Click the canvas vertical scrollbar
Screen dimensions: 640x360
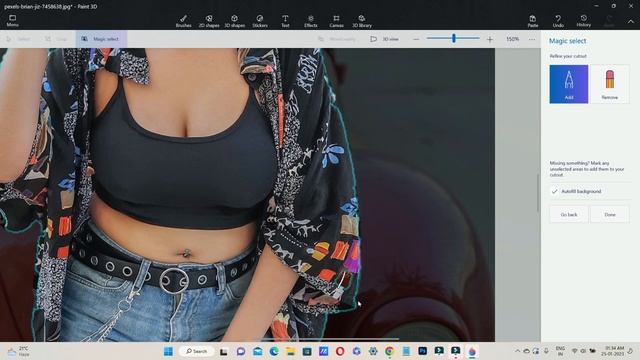538,193
